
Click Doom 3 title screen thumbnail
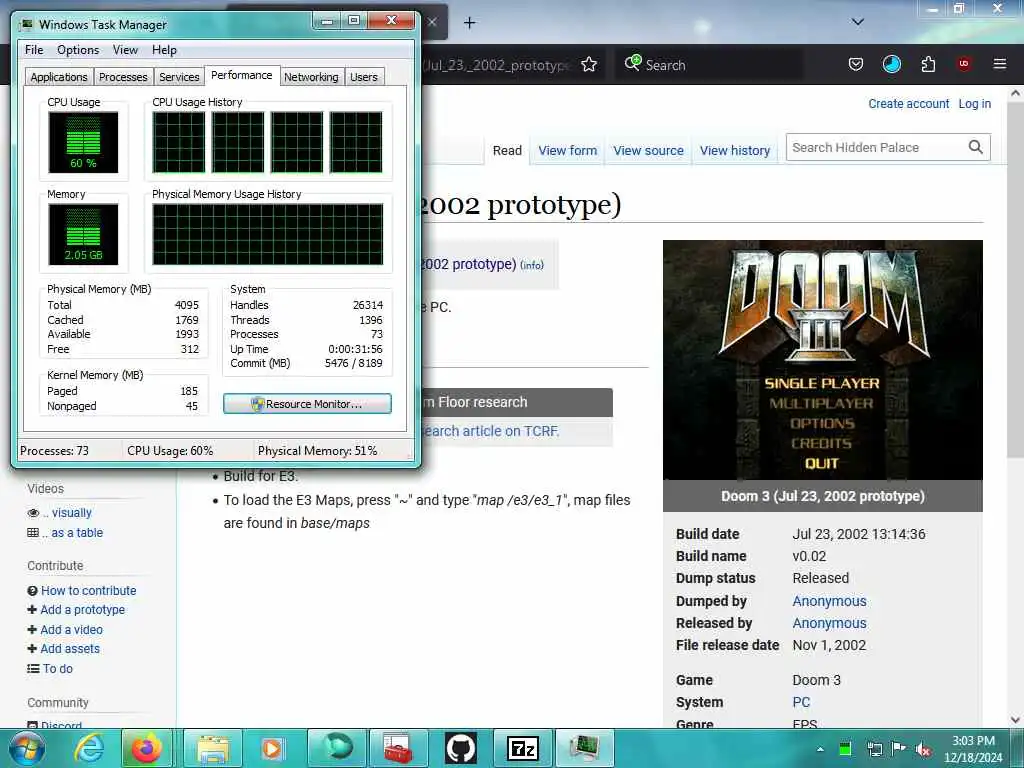822,360
